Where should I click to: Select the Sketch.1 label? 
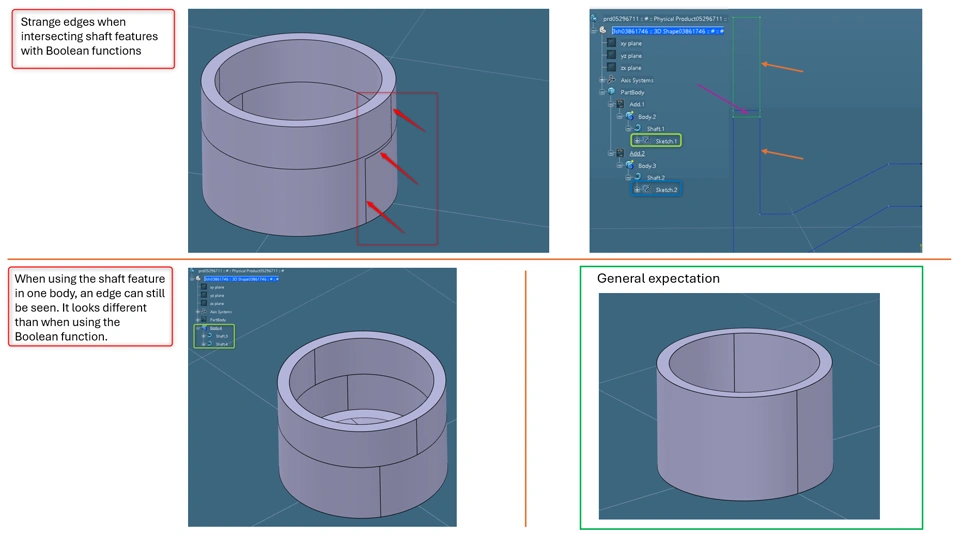point(666,141)
